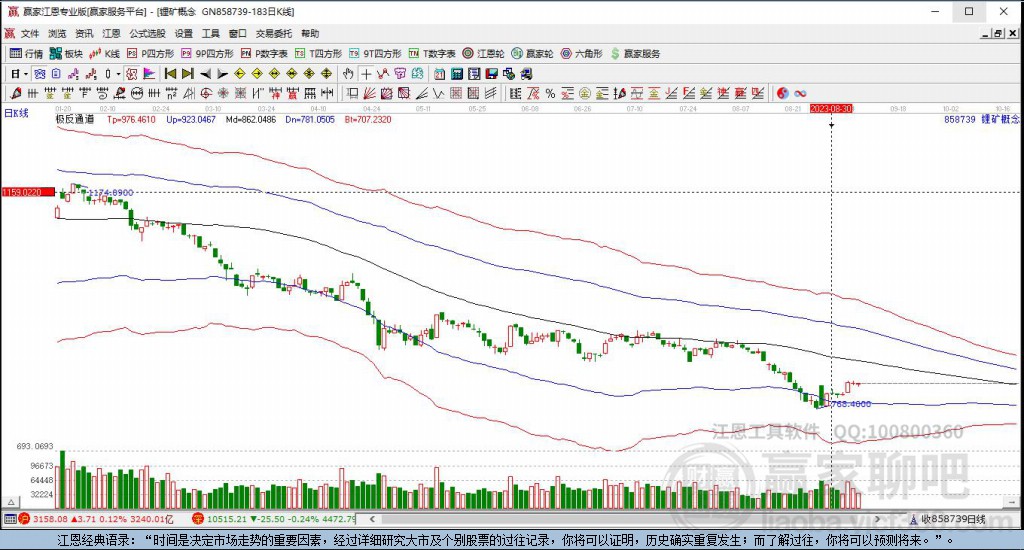Click the 日K线 label
This screenshot has width=1024, height=550.
[x=16, y=113]
